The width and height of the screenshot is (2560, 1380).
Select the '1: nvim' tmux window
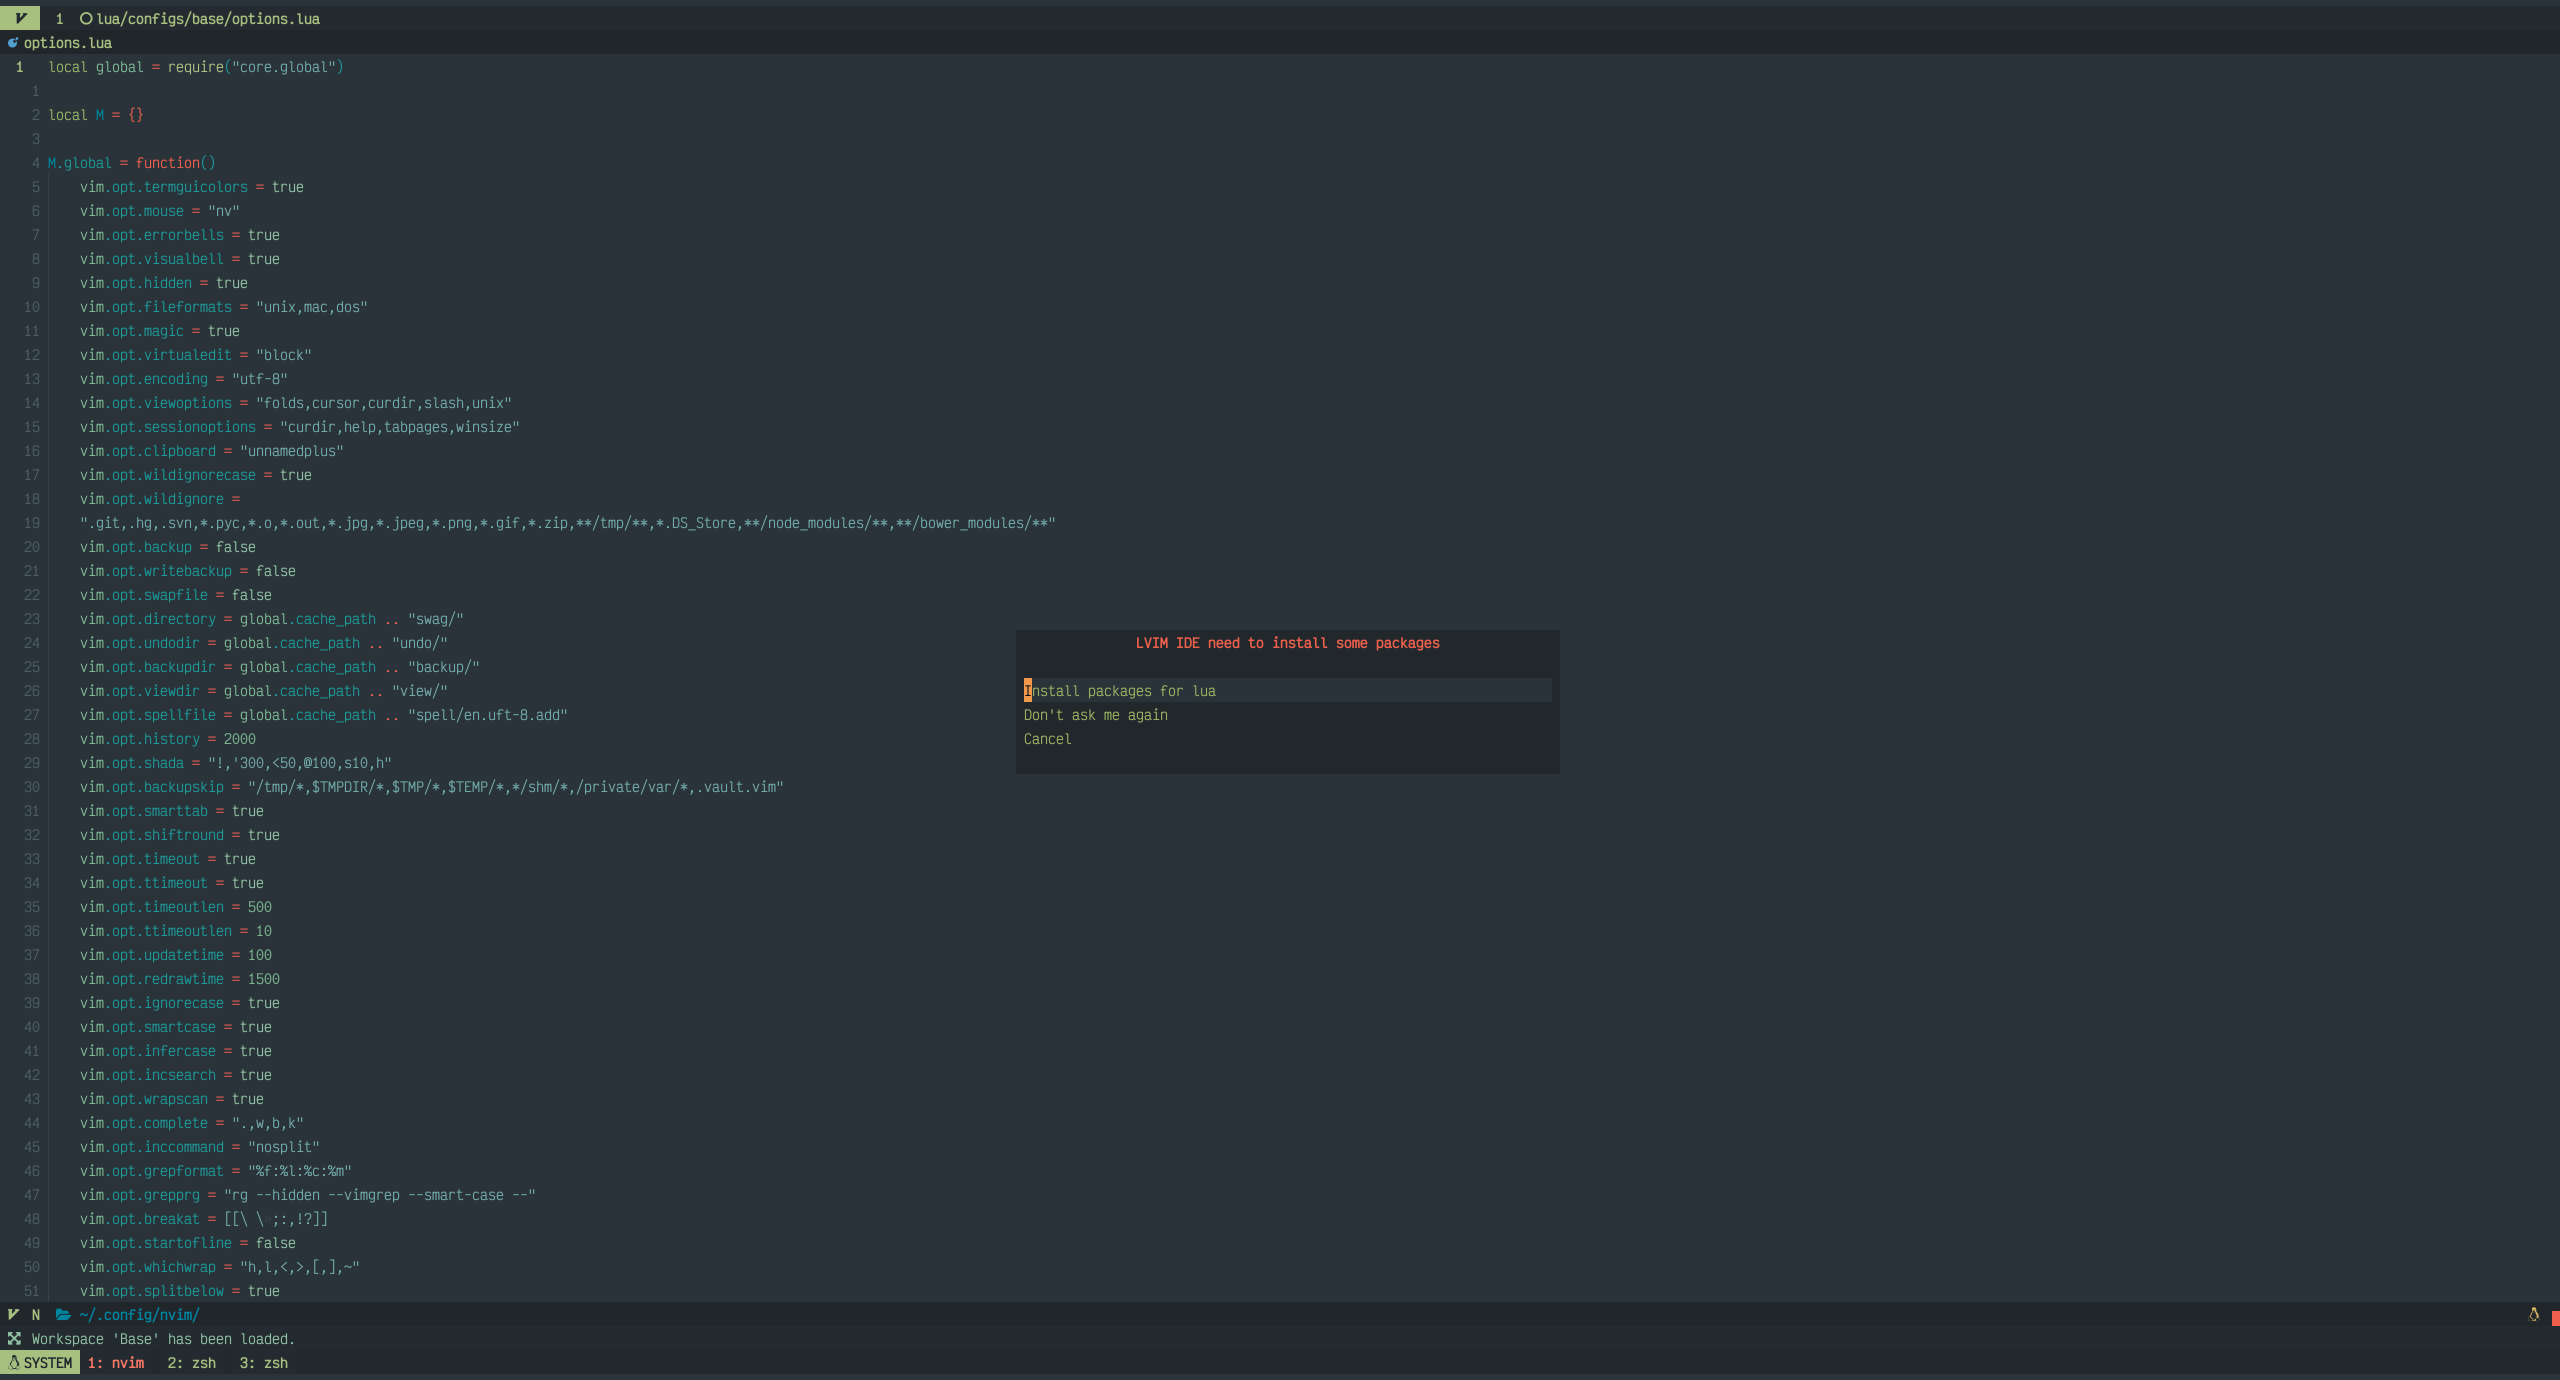click(x=116, y=1363)
